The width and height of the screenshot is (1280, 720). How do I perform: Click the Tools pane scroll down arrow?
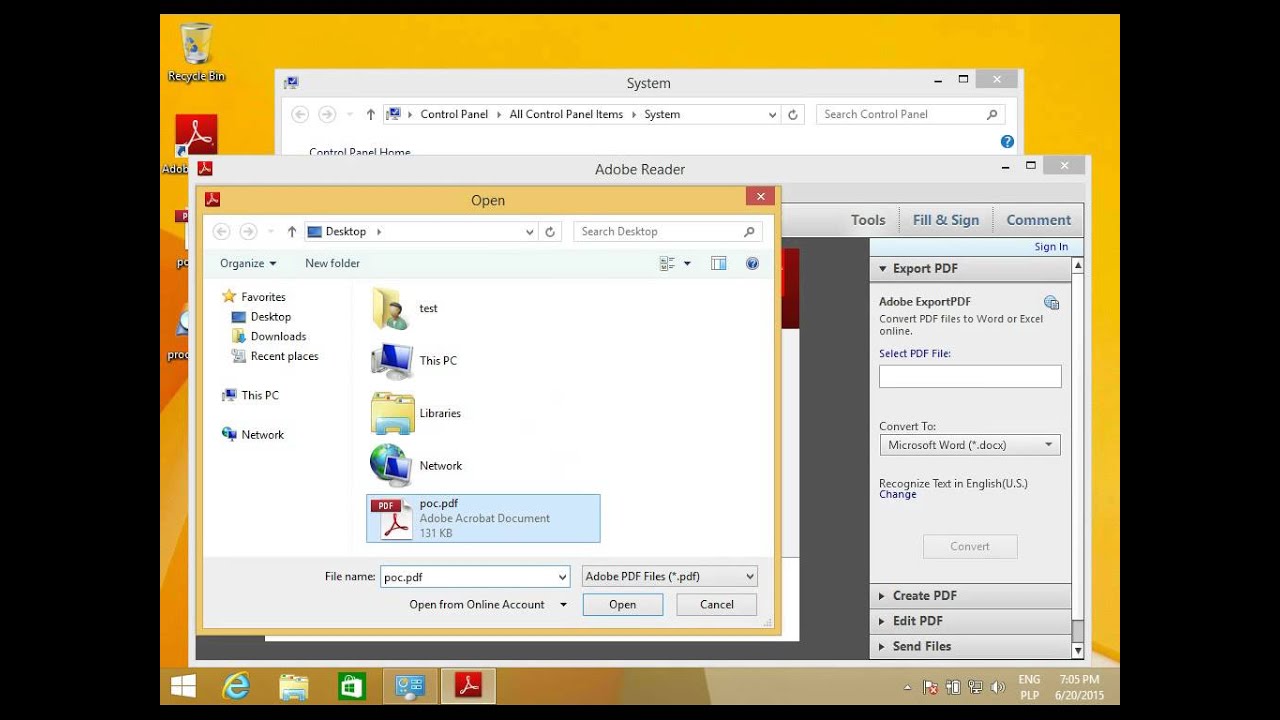1077,651
